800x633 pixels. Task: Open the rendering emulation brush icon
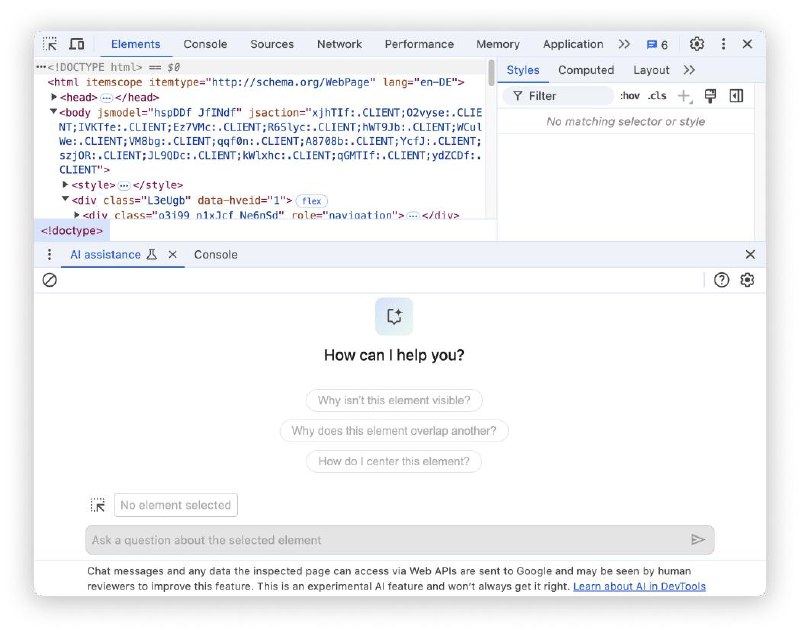(x=710, y=96)
